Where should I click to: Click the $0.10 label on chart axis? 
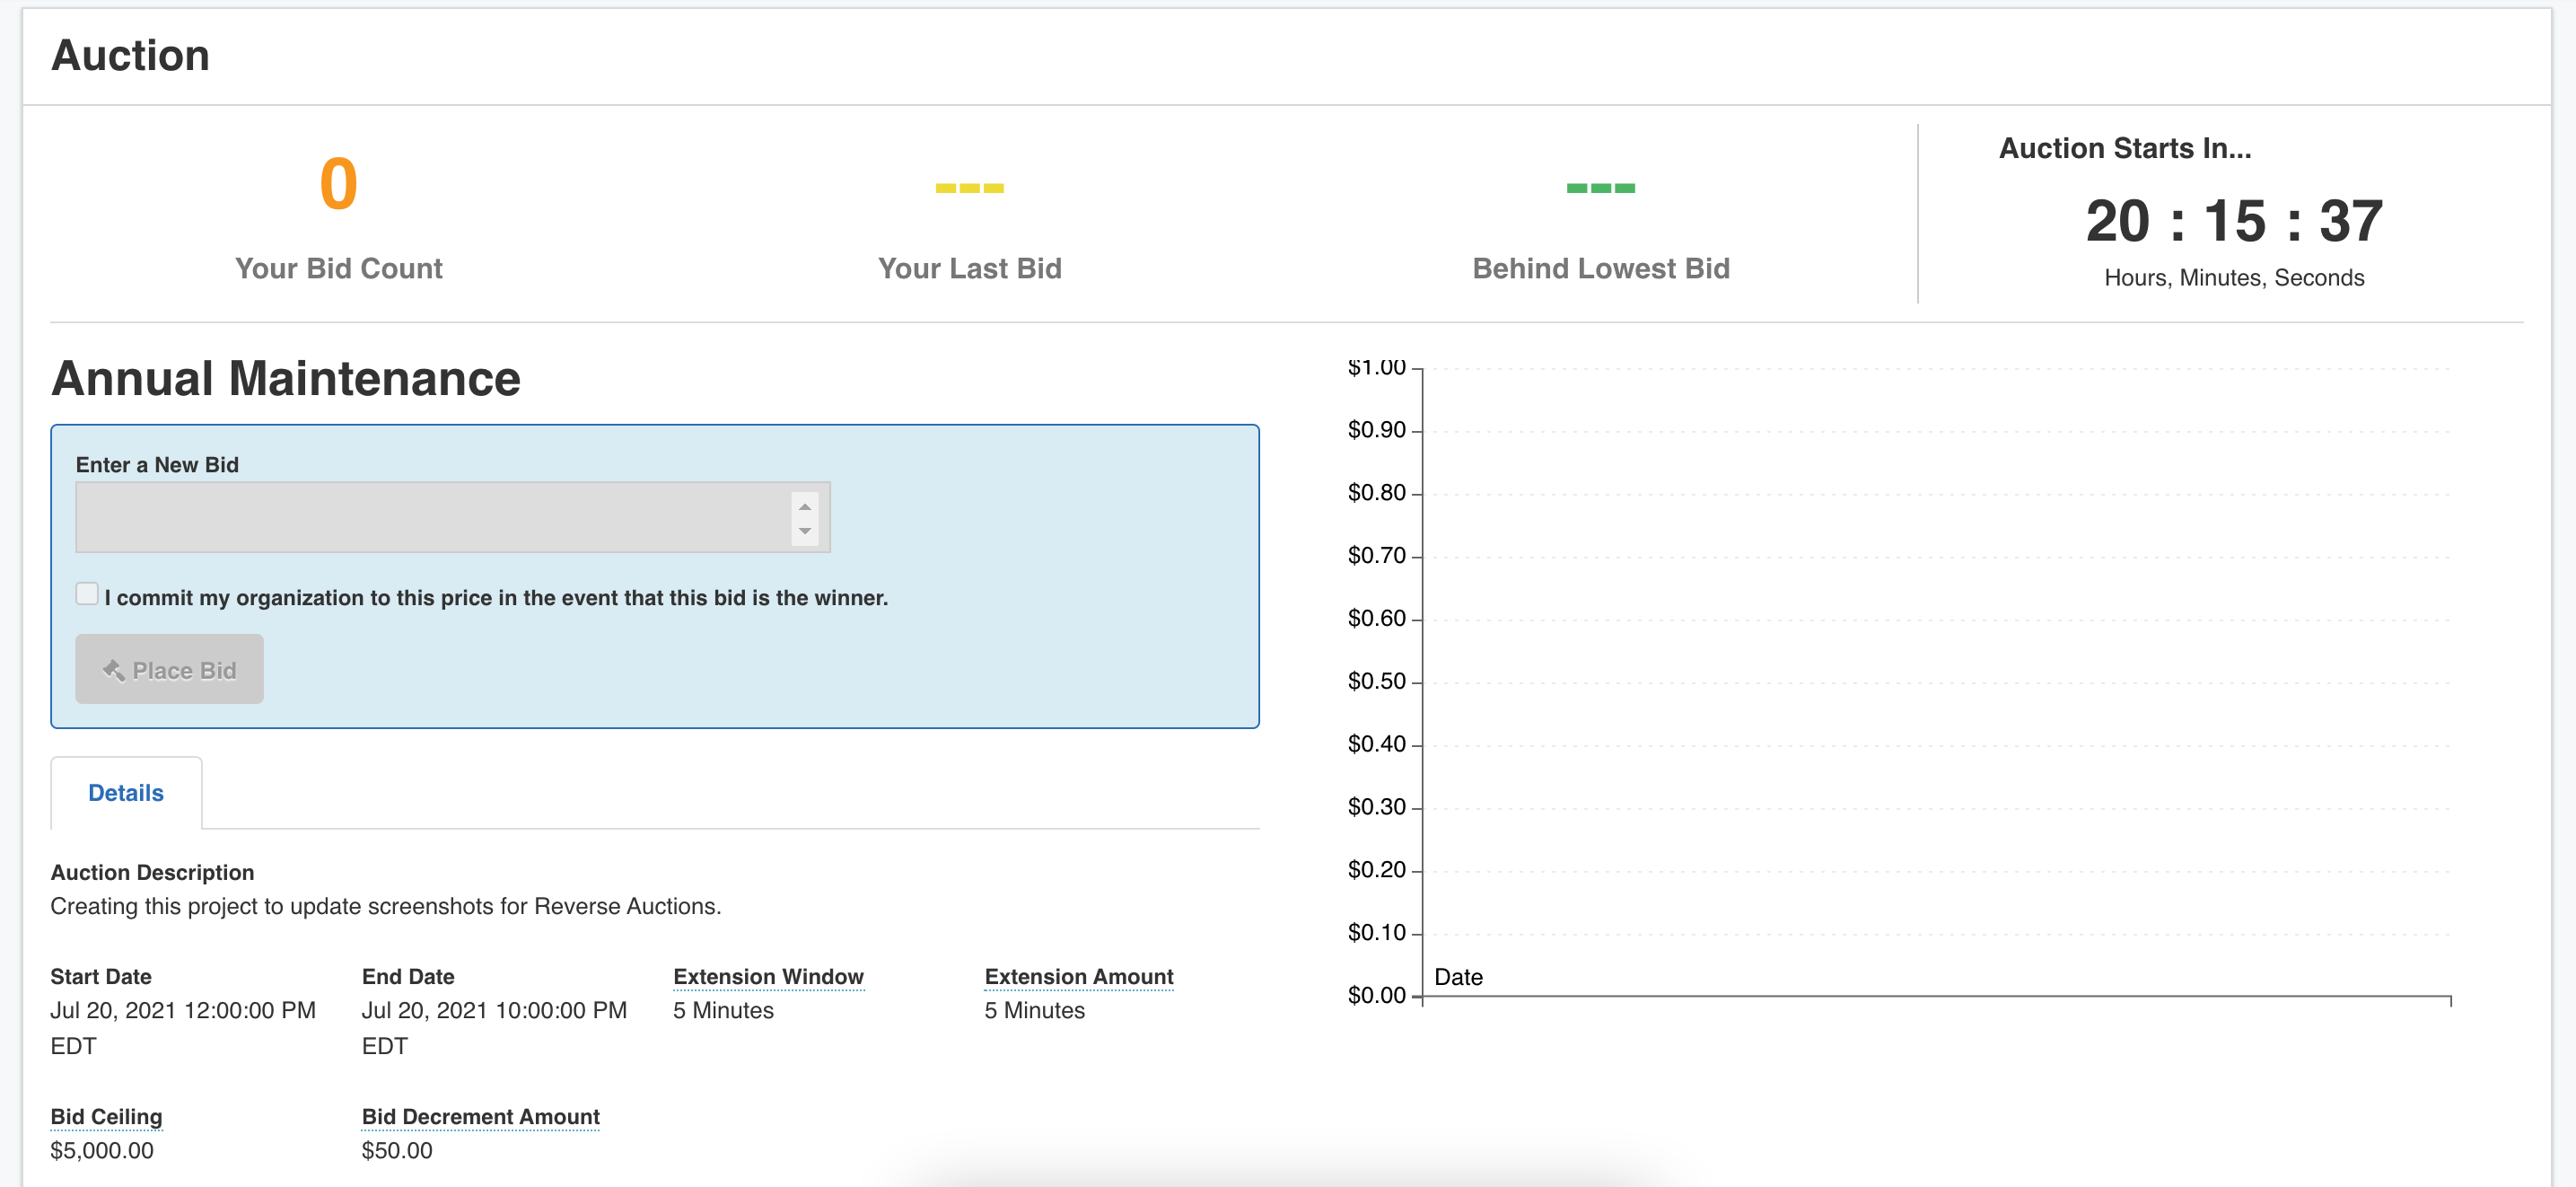(x=1376, y=932)
